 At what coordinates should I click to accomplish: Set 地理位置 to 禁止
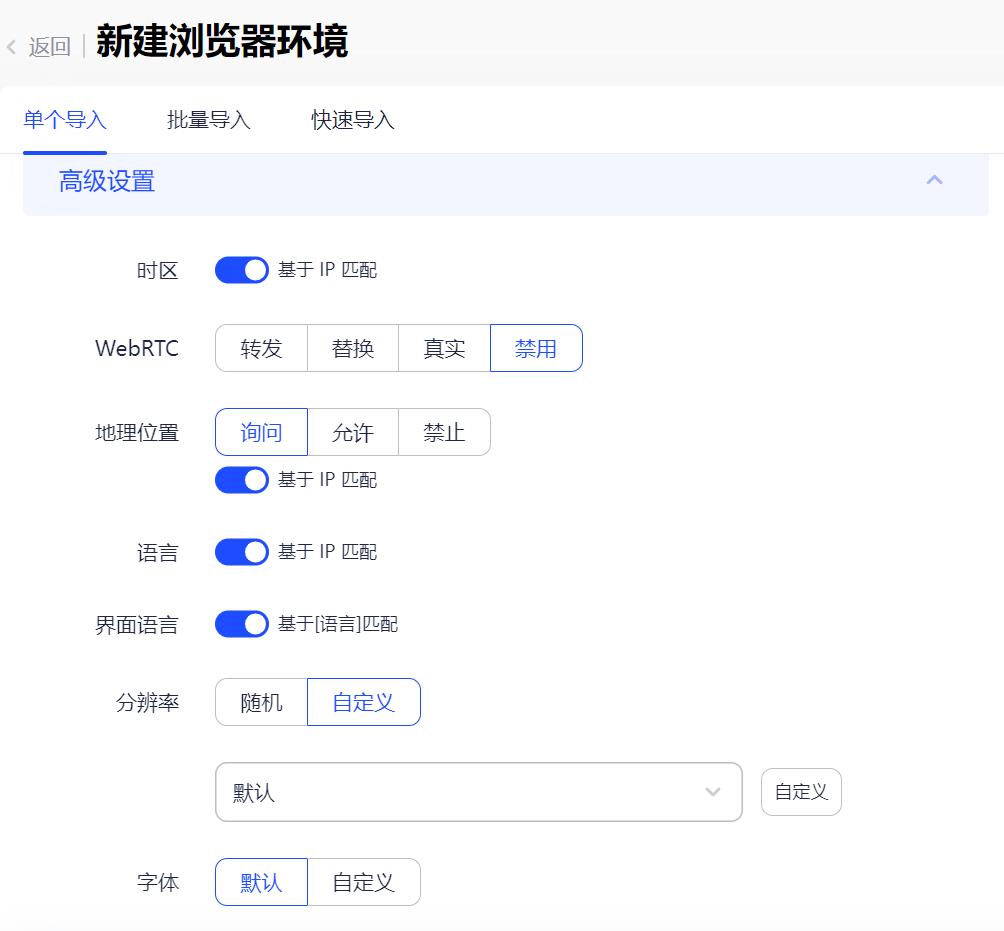[x=444, y=432]
